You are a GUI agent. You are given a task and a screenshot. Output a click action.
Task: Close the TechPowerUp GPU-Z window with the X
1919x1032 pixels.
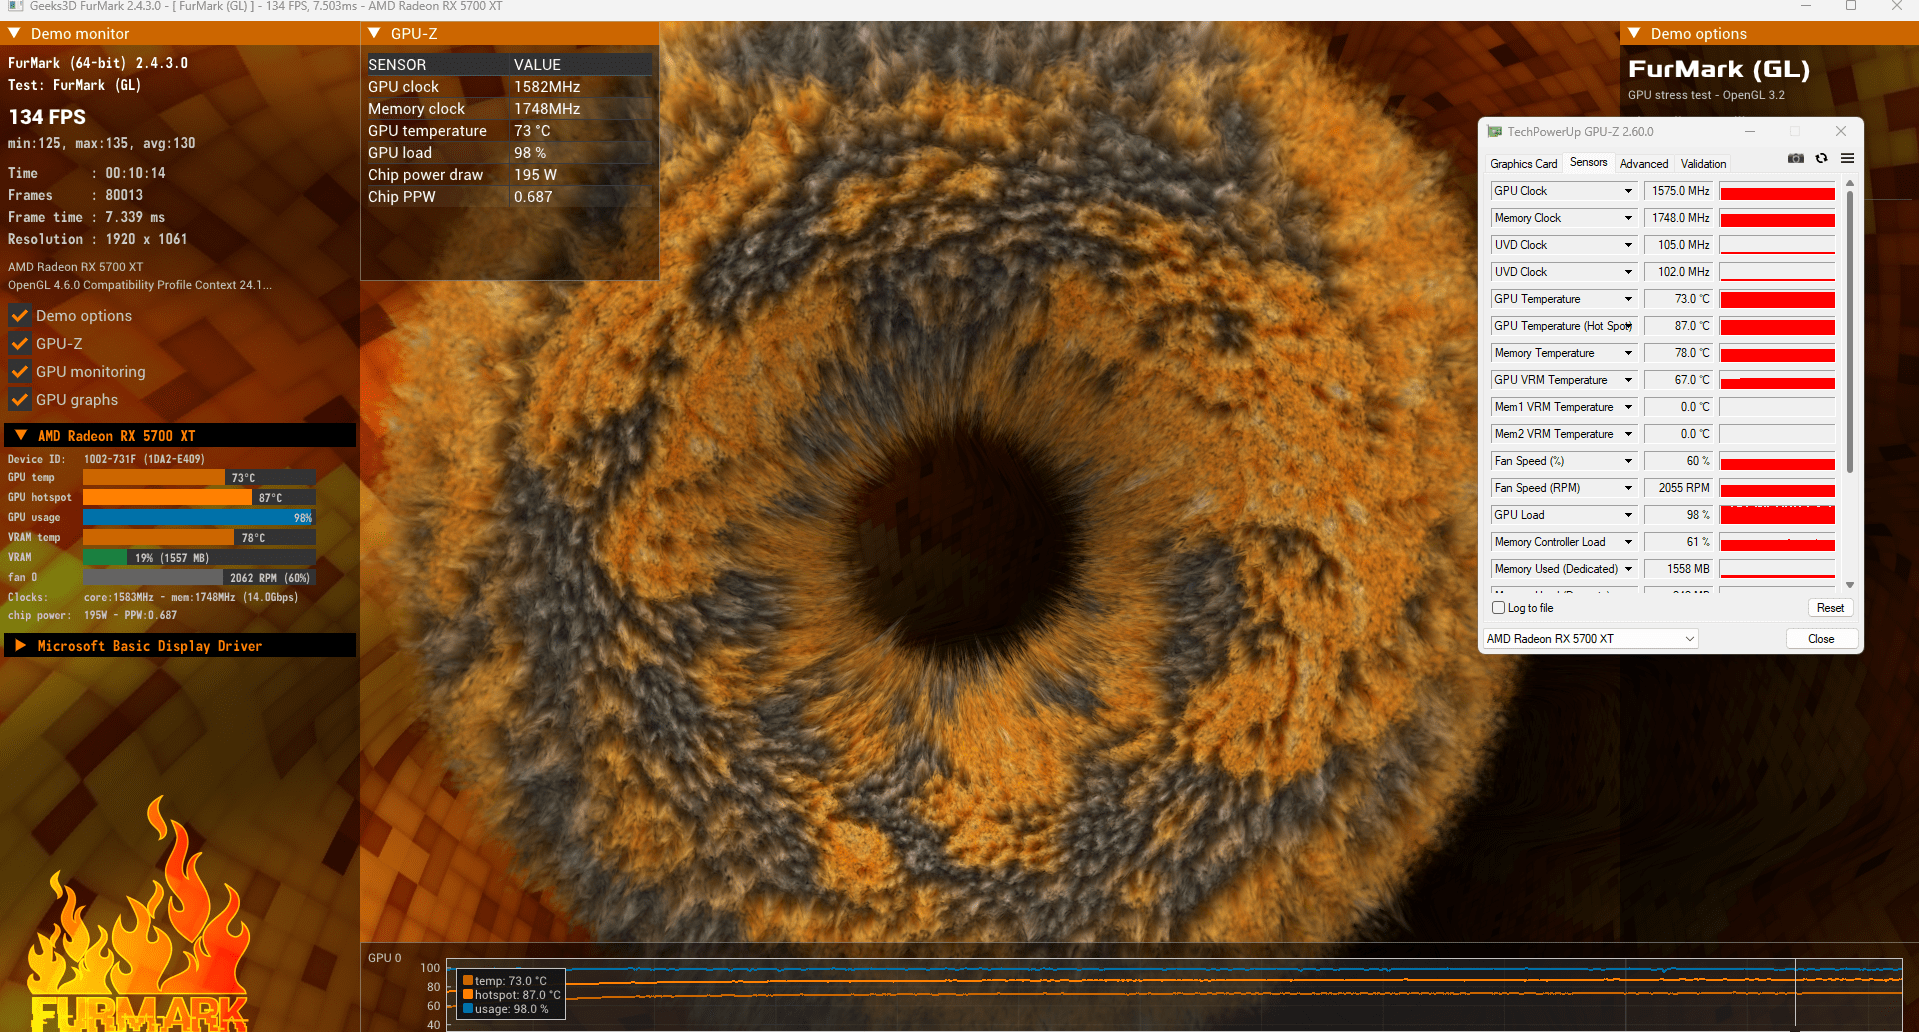[1840, 132]
